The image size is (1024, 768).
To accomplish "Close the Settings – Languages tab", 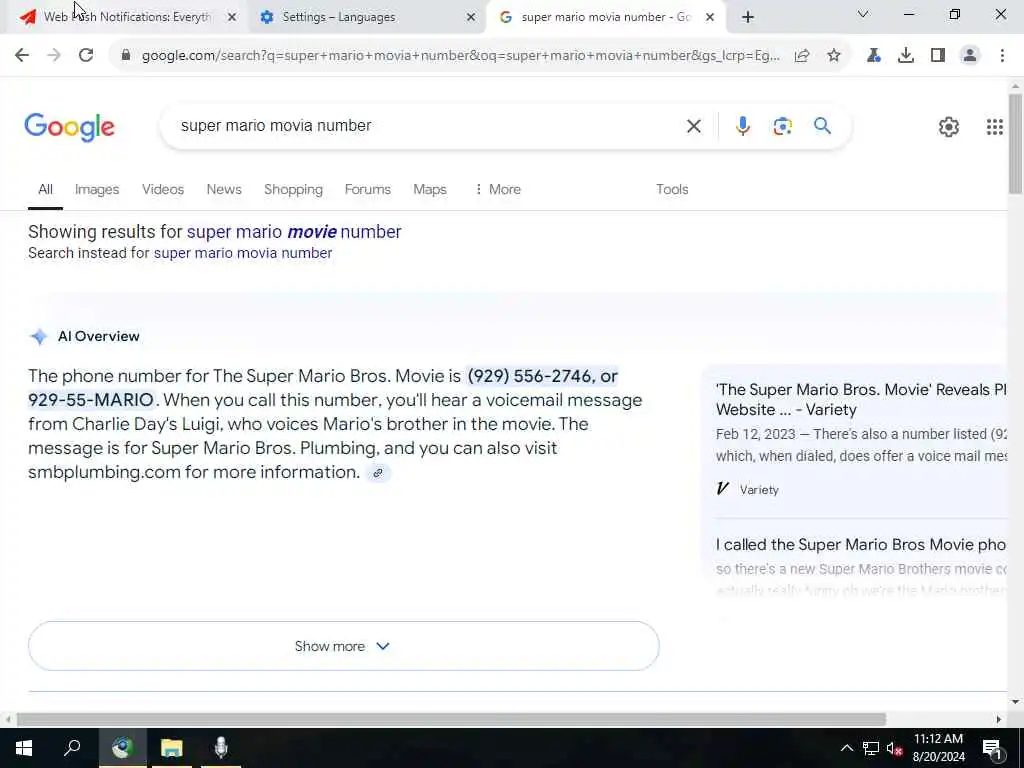I will 471,17.
